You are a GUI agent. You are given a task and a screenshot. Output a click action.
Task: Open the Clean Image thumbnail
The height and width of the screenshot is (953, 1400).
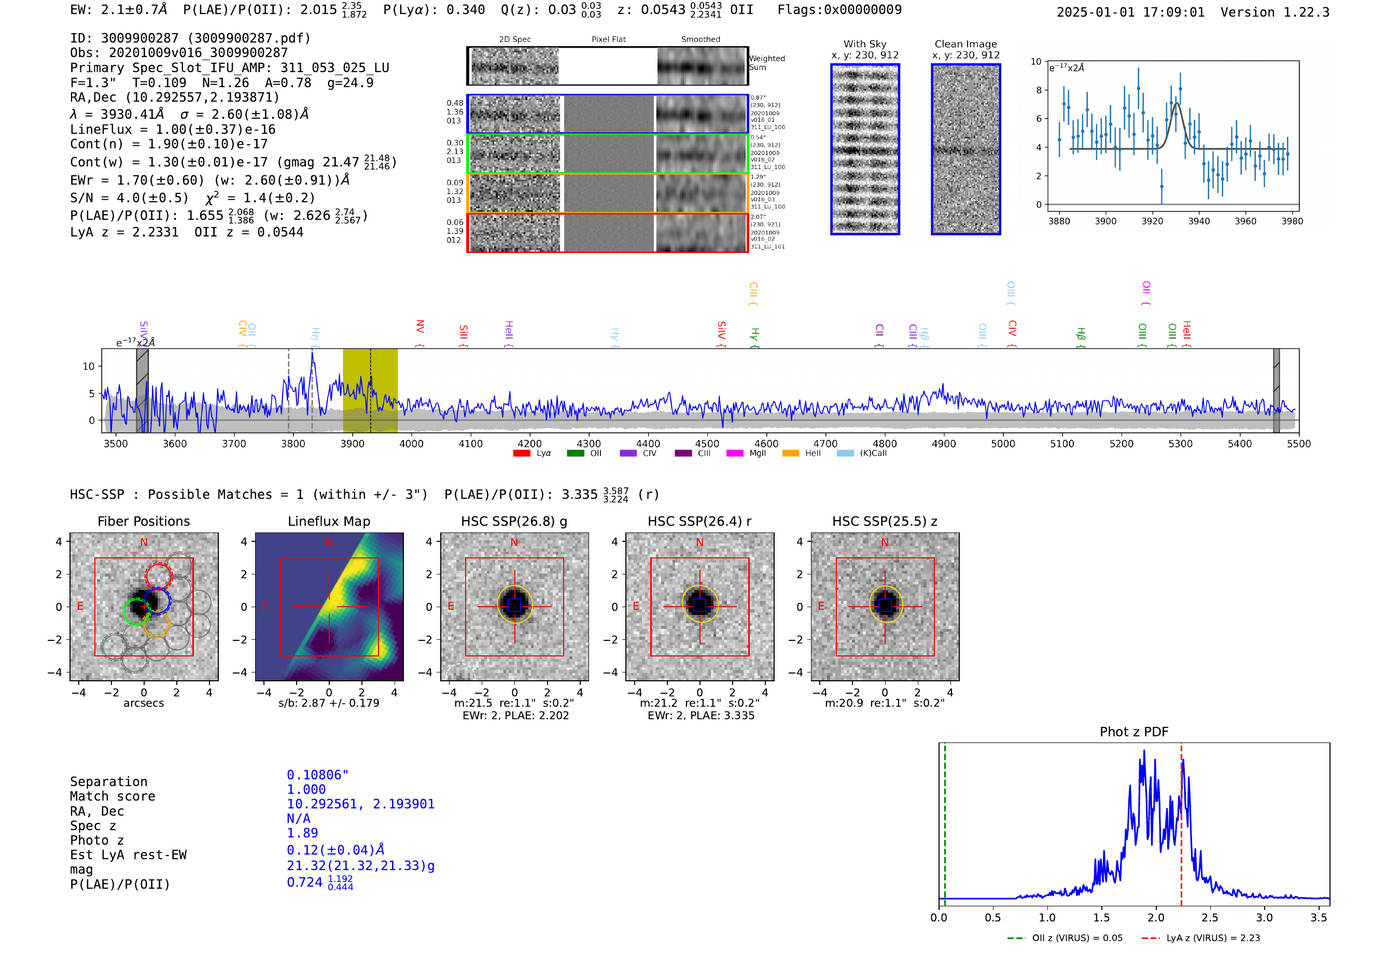click(x=966, y=149)
